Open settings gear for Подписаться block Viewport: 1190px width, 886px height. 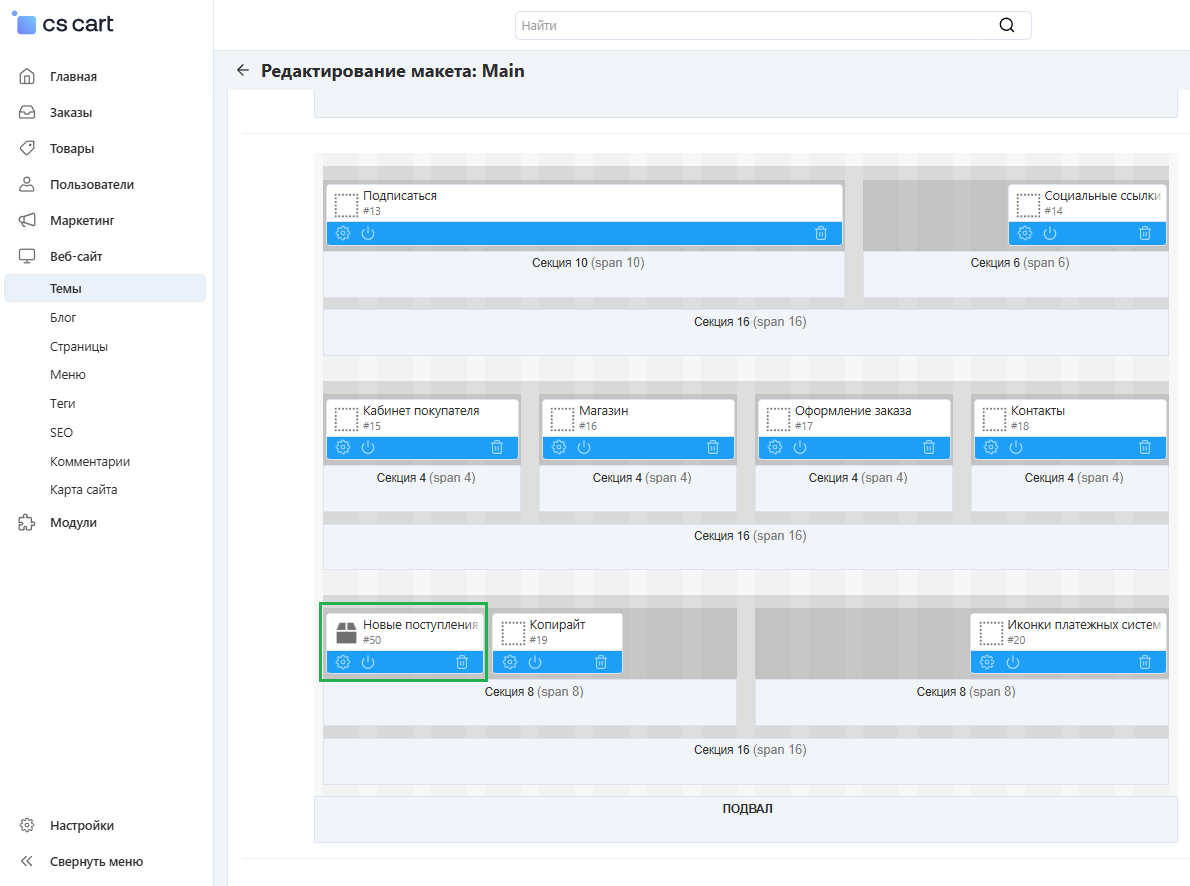(343, 233)
